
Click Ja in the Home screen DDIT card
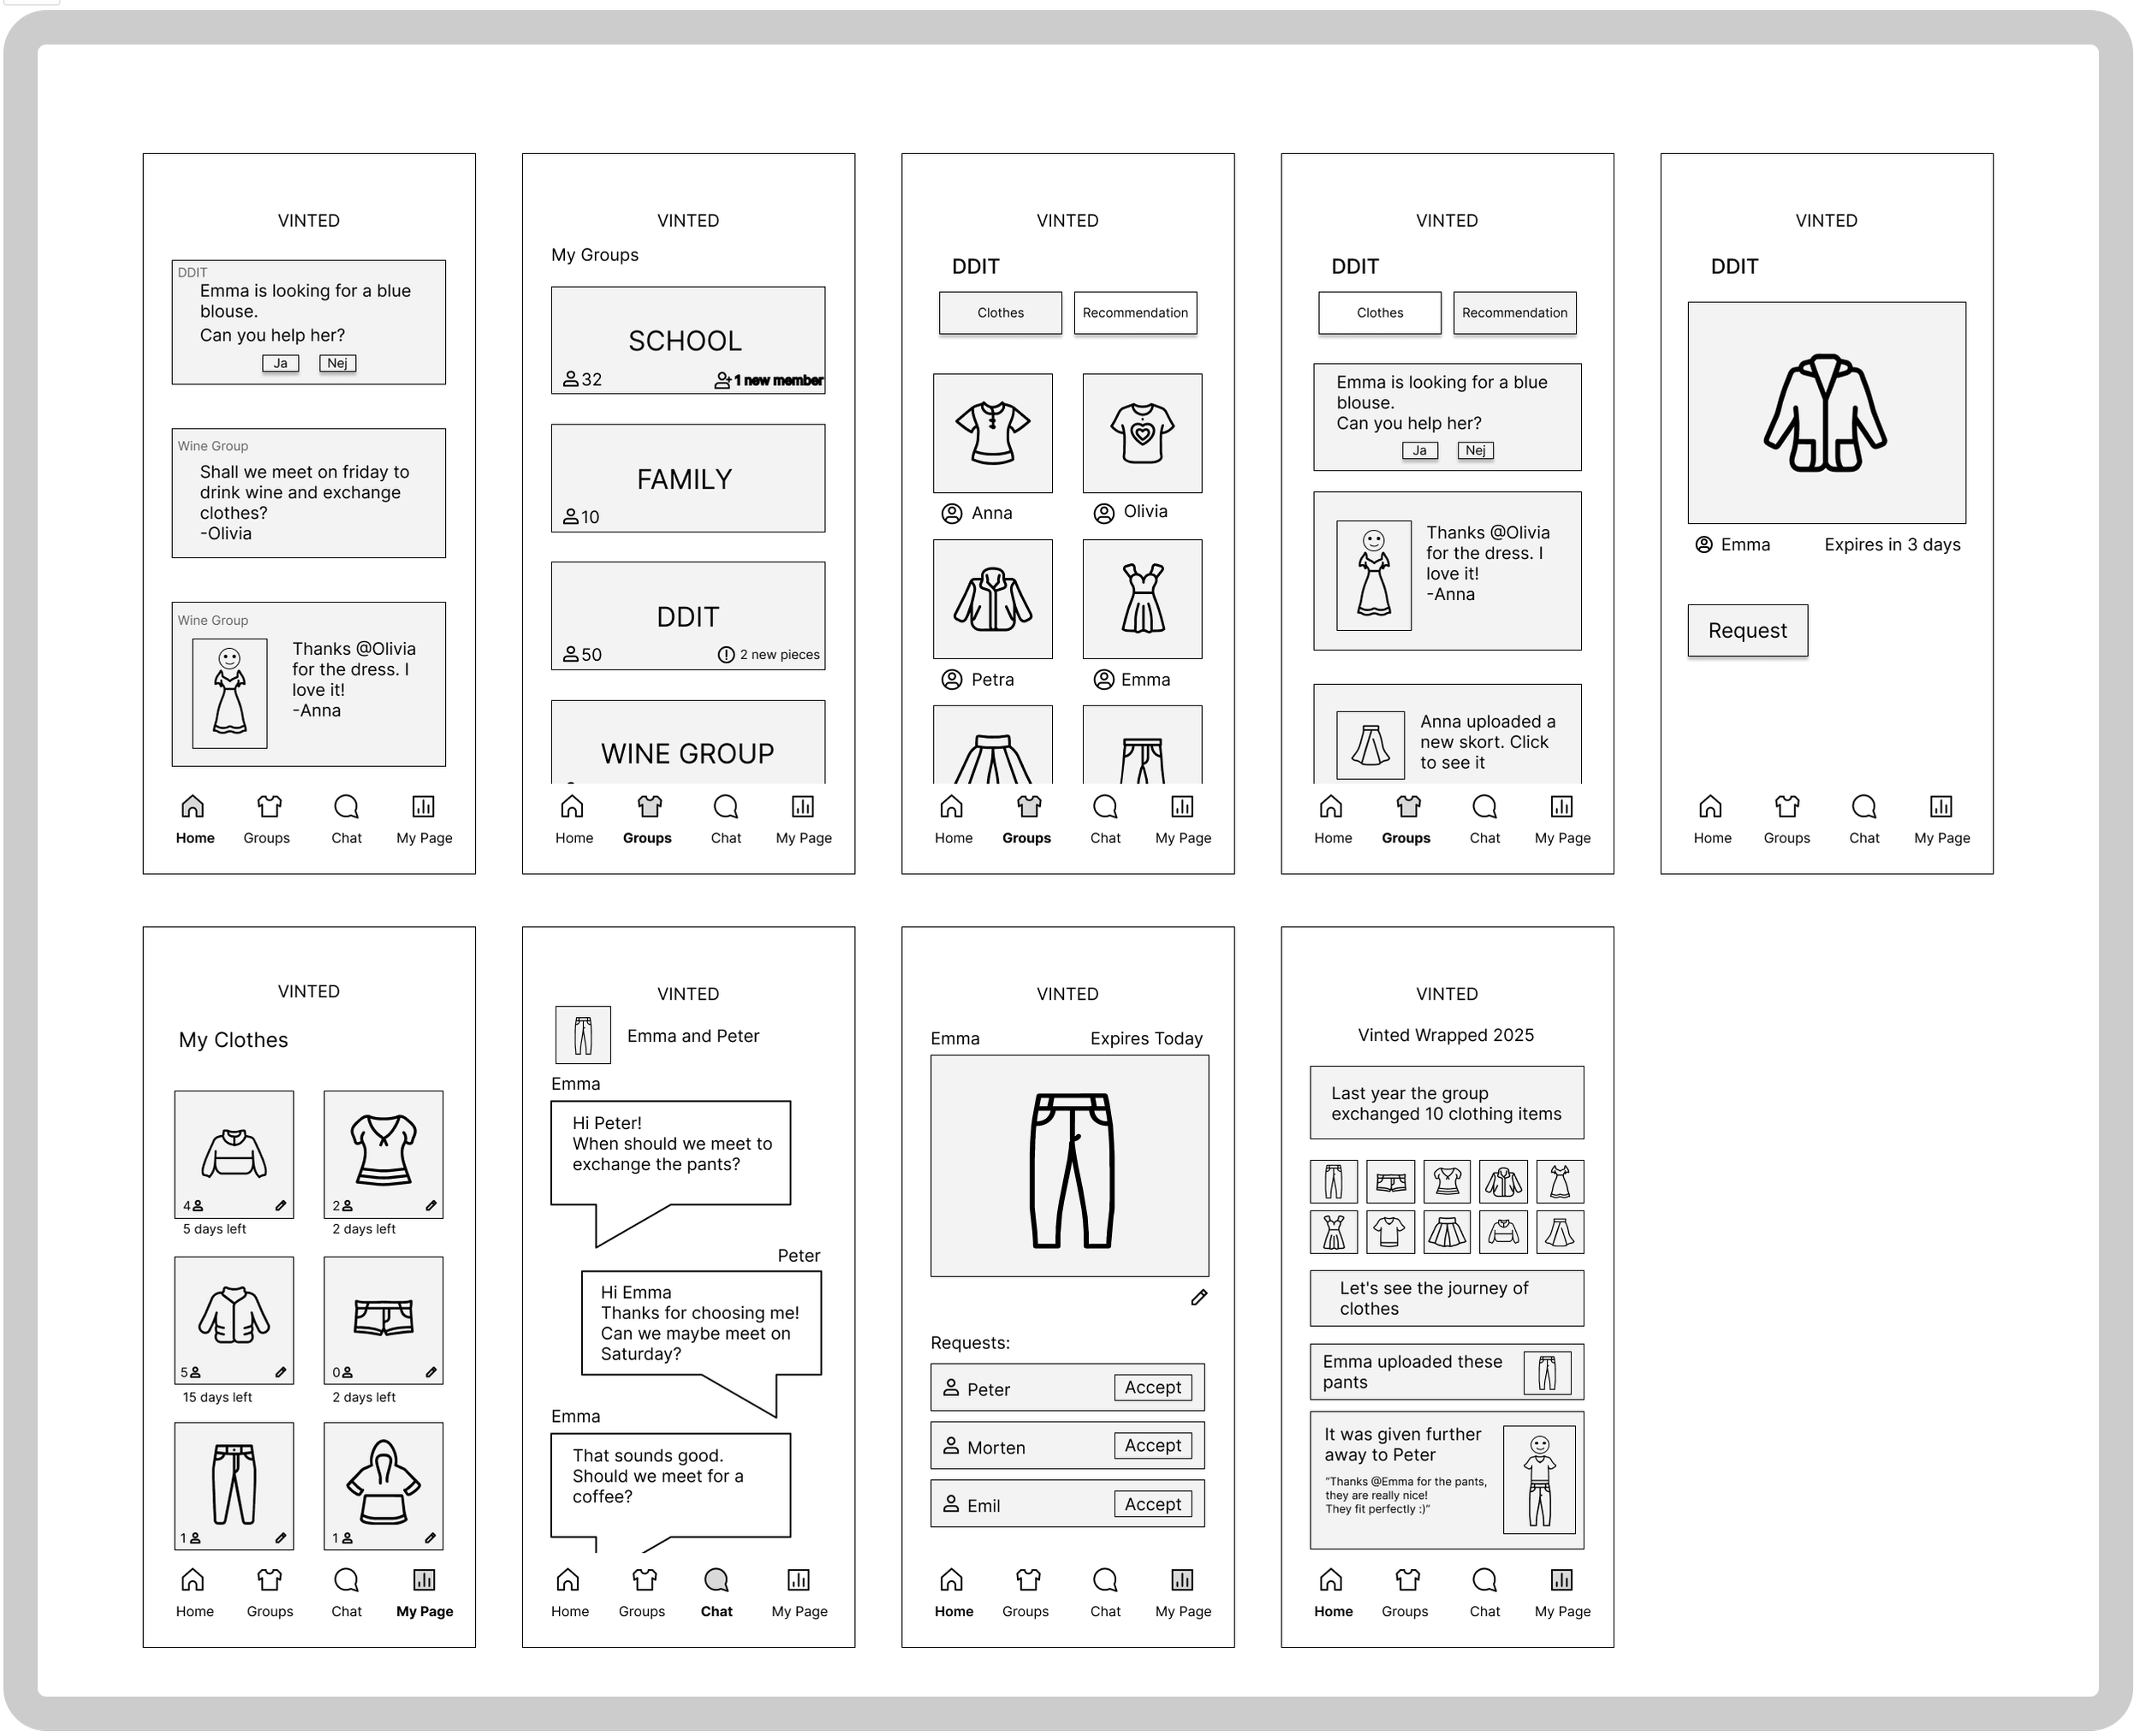(x=281, y=364)
